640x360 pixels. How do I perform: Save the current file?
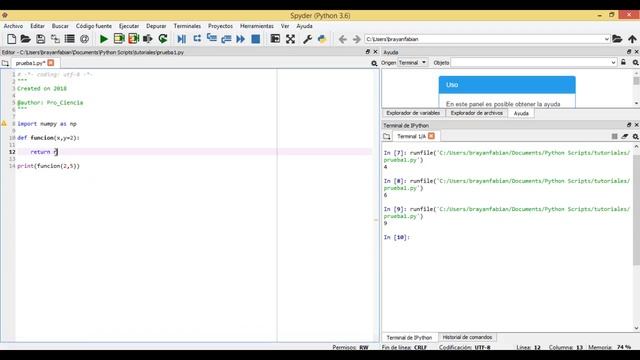coord(40,39)
